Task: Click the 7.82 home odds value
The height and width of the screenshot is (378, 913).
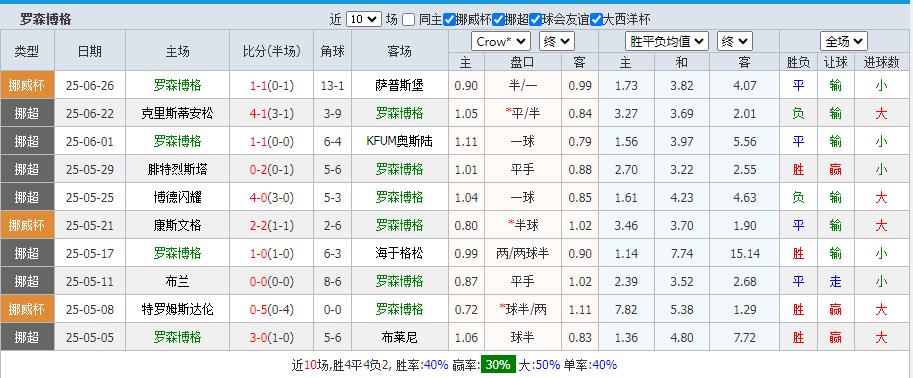Action: click(626, 309)
